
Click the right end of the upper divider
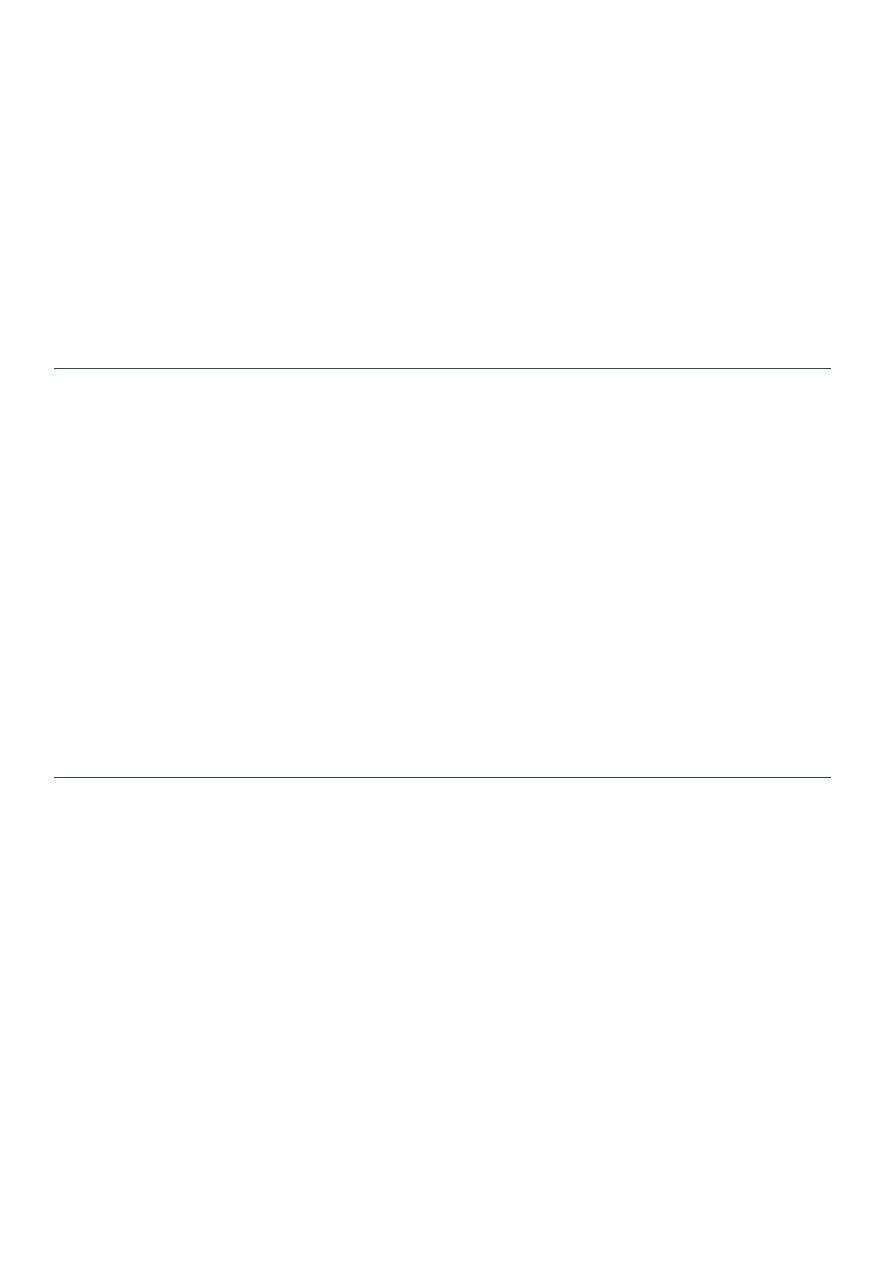tap(829, 369)
